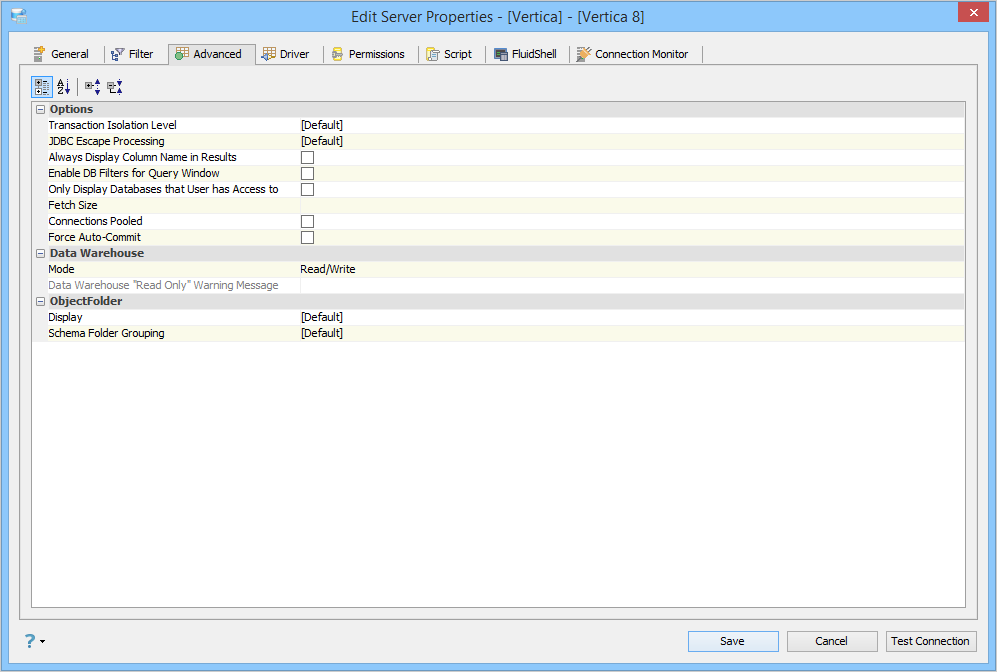
Task: Toggle Only Display Databases User has Access
Action: tap(307, 189)
